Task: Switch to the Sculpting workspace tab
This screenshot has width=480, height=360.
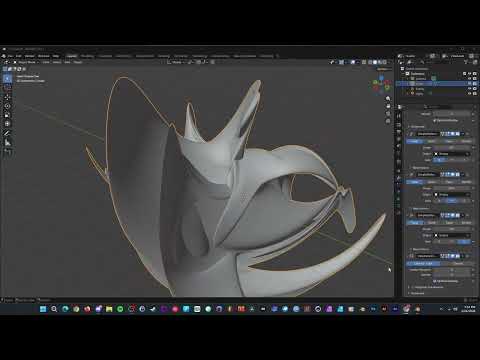Action: click(105, 56)
